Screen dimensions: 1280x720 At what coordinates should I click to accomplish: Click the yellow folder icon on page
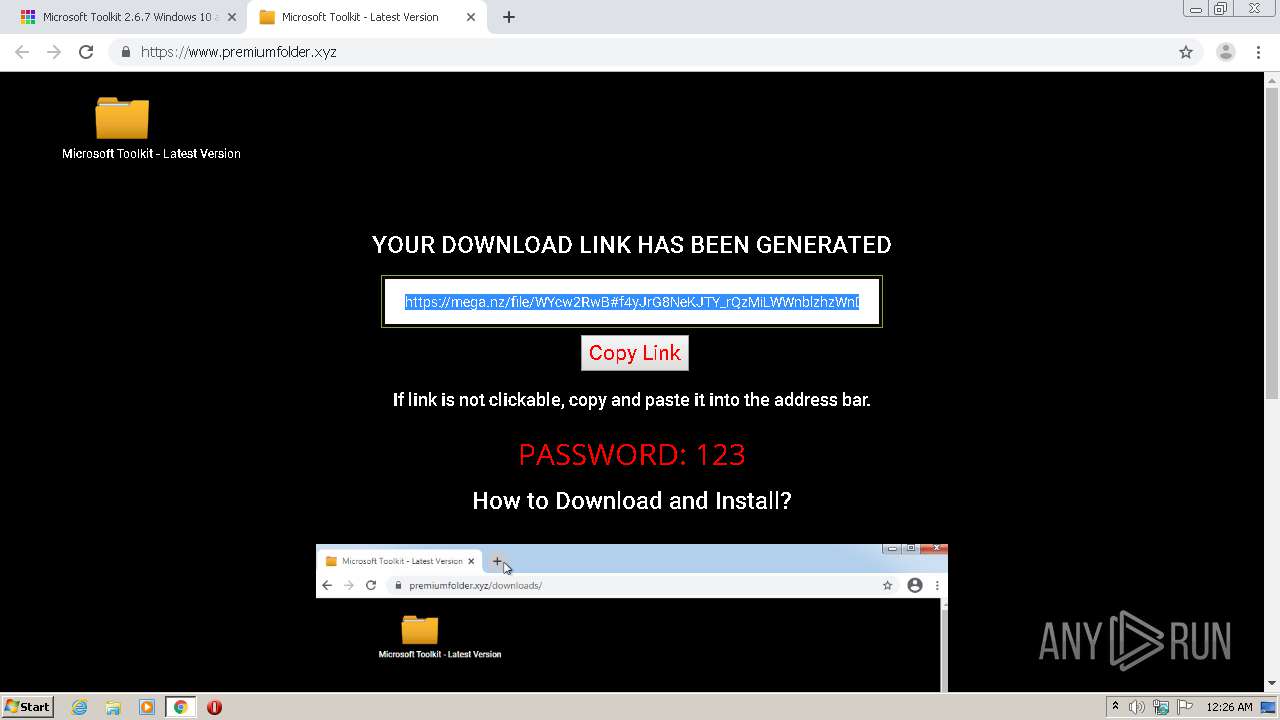point(122,118)
